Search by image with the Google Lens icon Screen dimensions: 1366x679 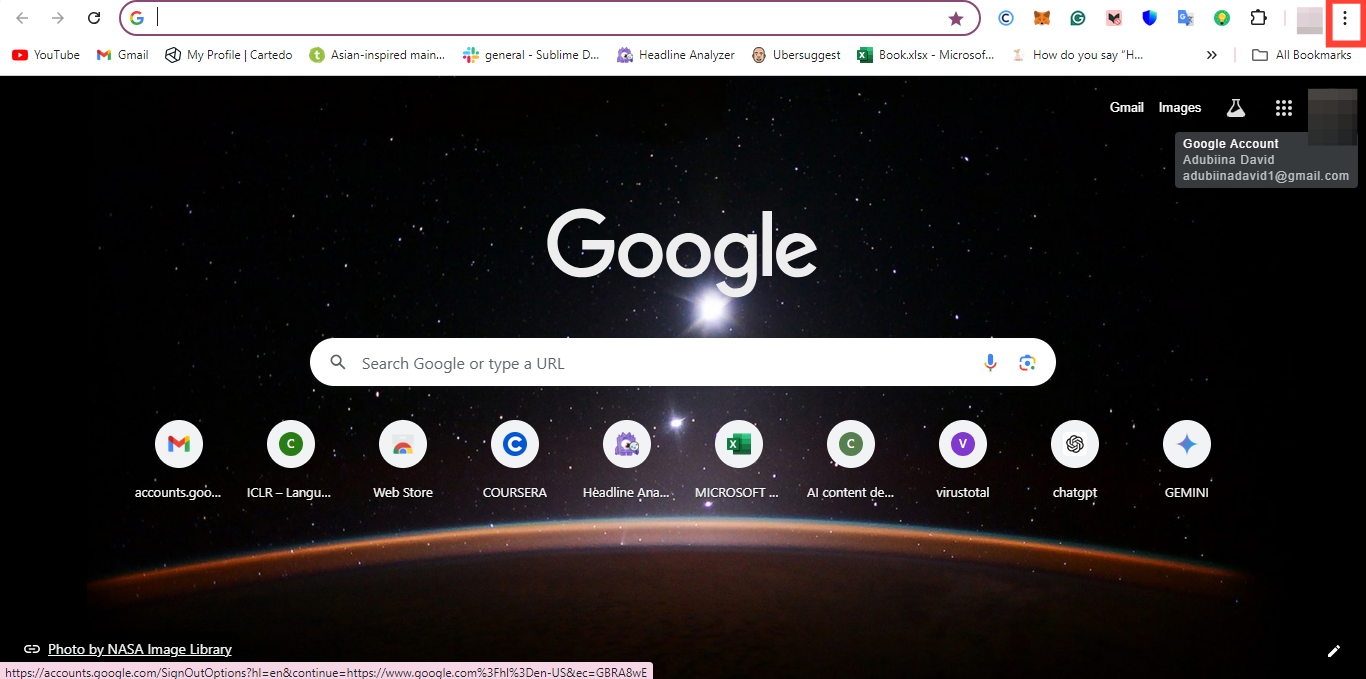click(x=1027, y=362)
